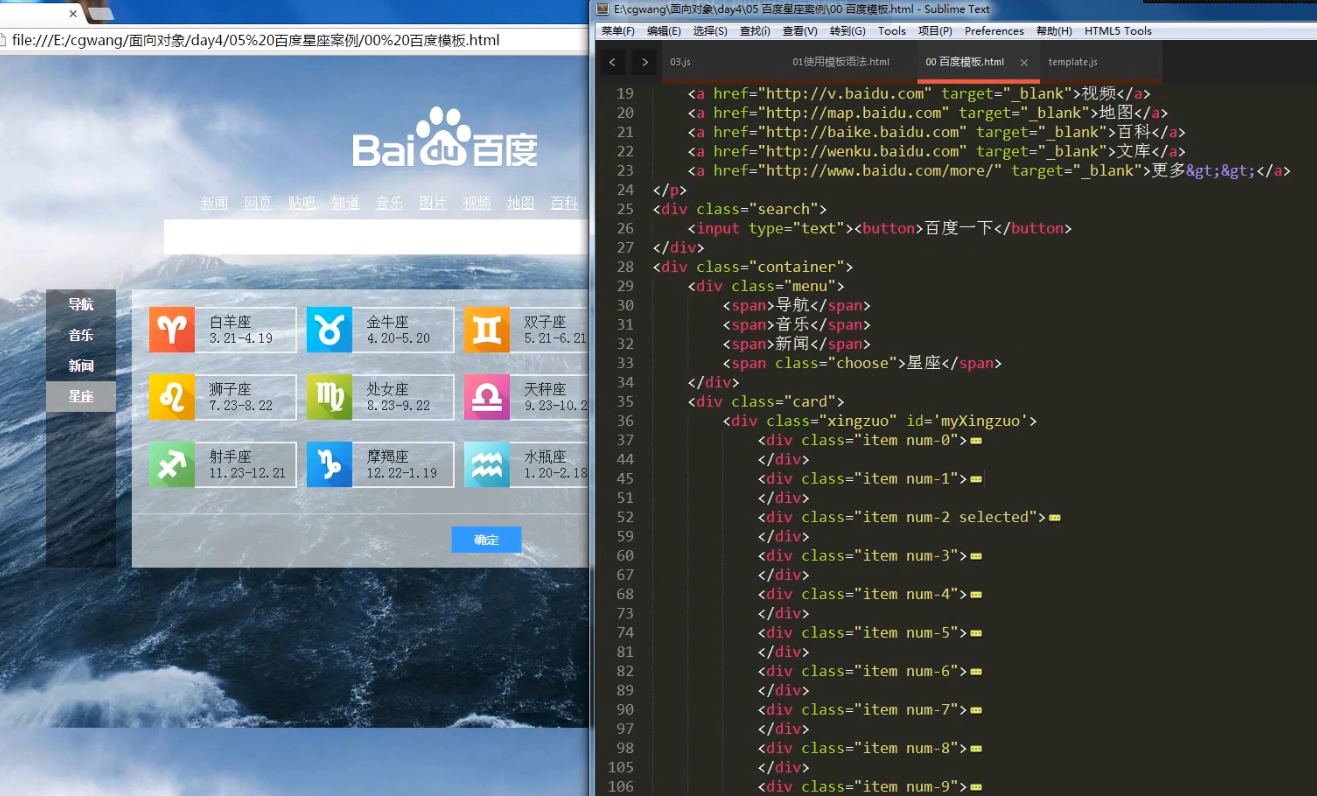Click the 音乐 link in Baidu's top navigation
The width and height of the screenshot is (1317, 796).
(x=389, y=203)
